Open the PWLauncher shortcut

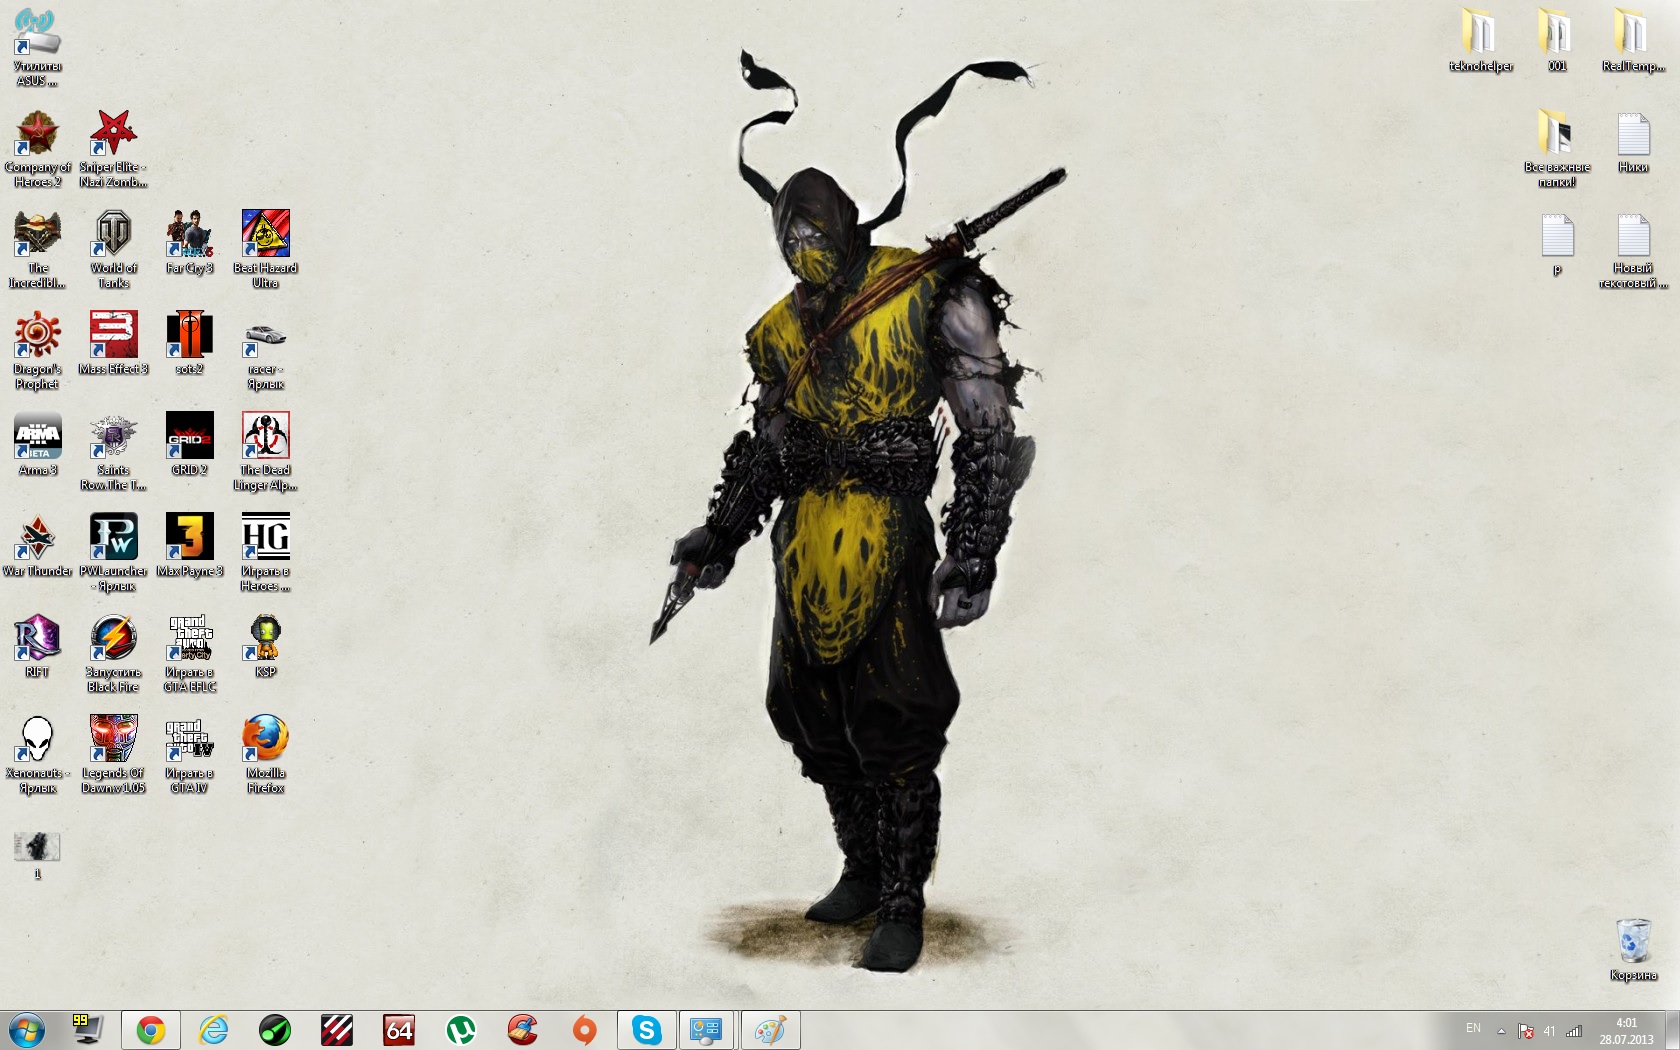click(113, 553)
